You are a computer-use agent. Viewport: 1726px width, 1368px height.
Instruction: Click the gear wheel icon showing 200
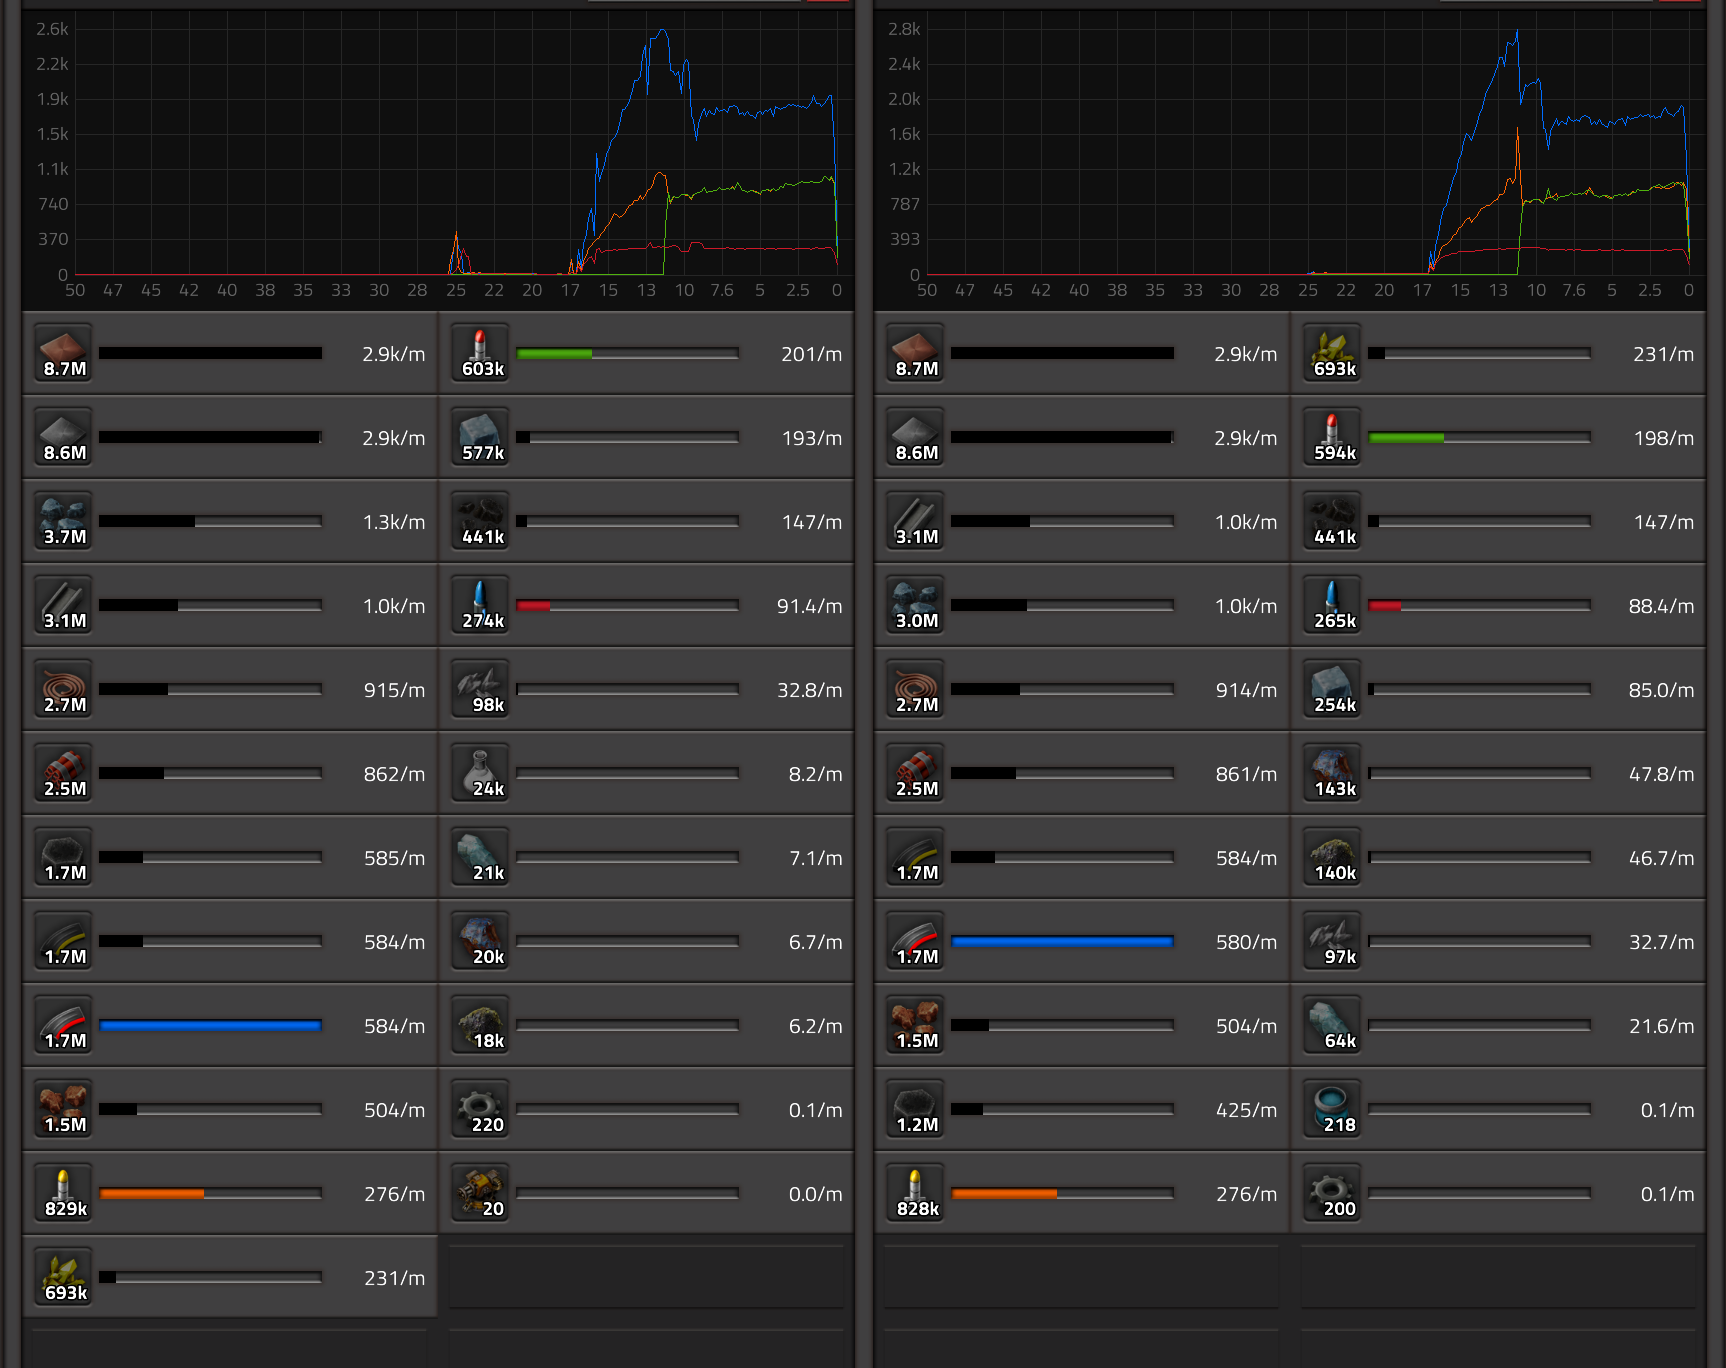[1333, 1193]
